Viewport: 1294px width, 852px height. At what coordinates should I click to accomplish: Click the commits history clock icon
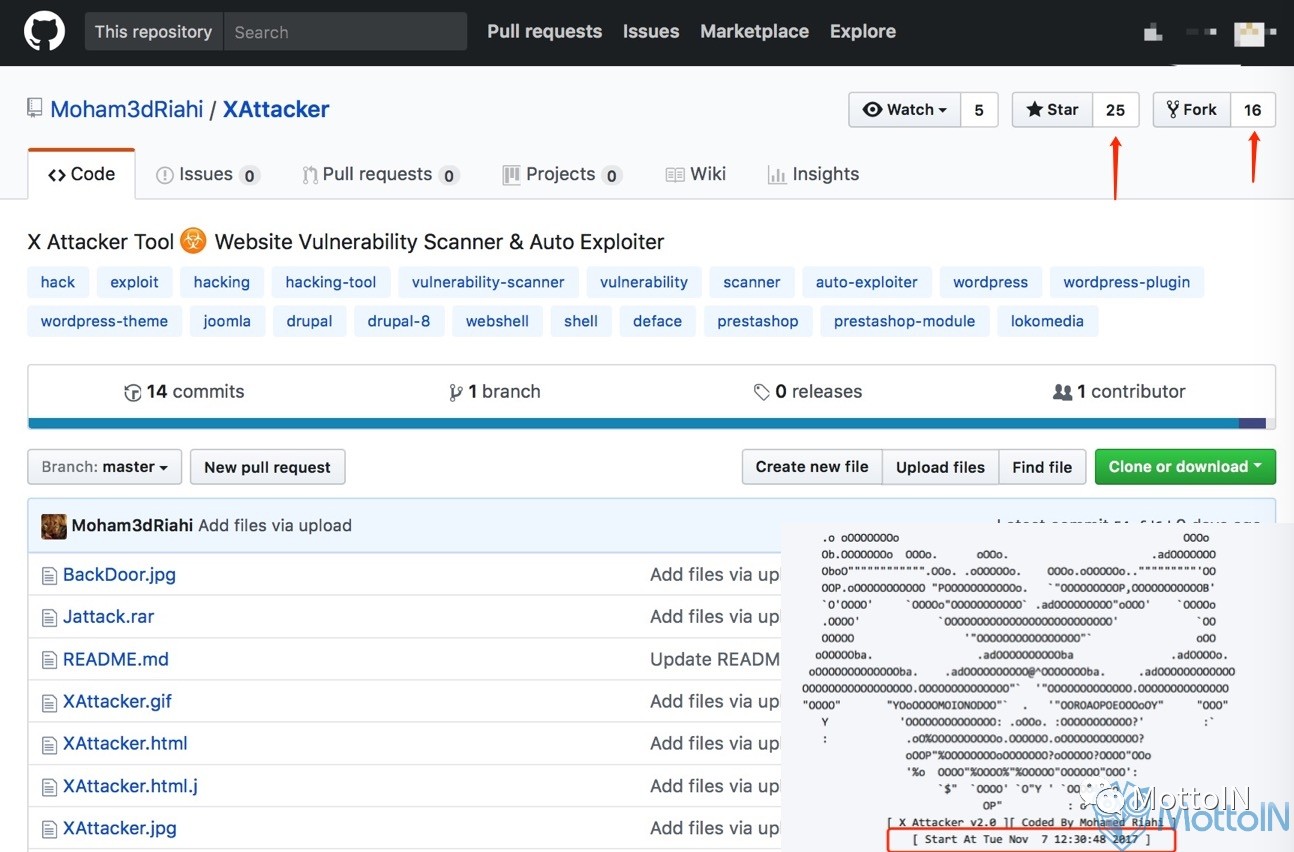click(132, 393)
